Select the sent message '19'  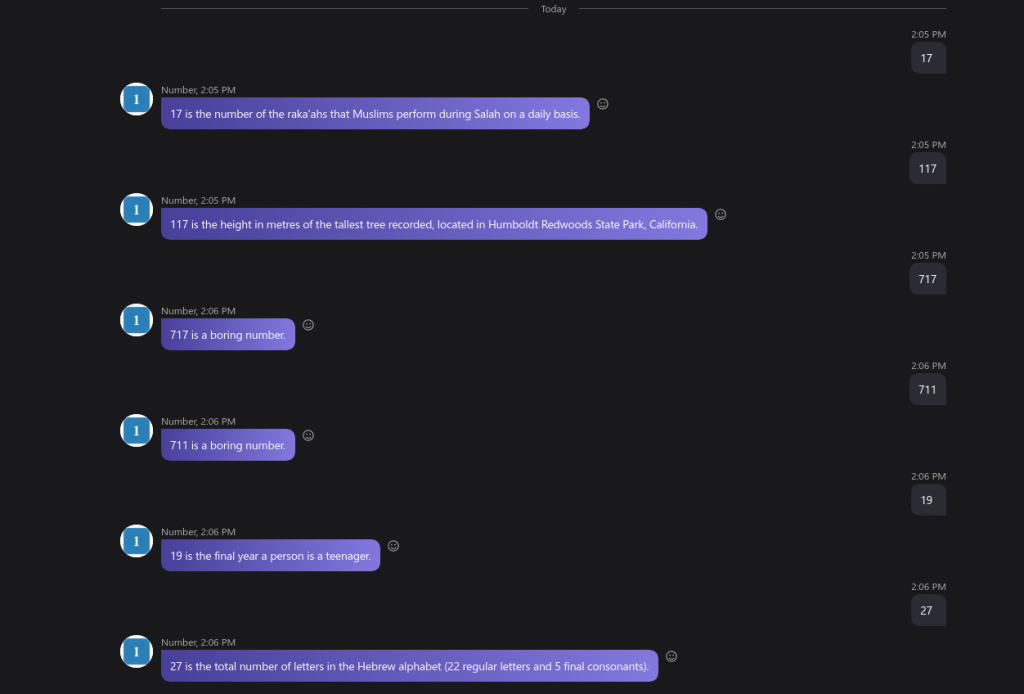(928, 500)
